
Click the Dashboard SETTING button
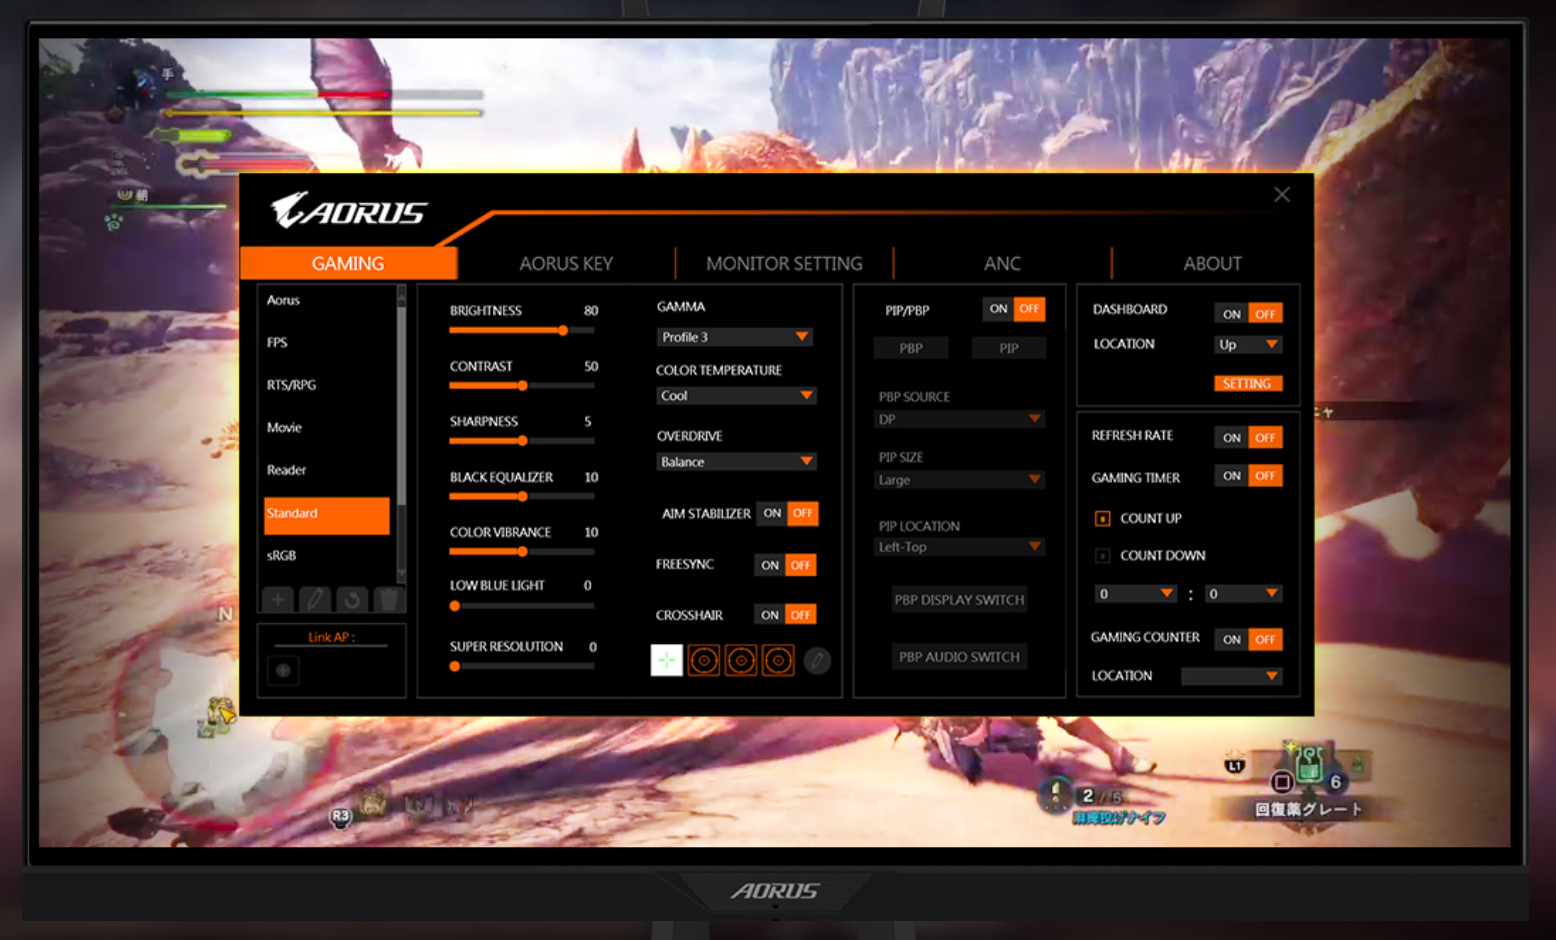point(1247,383)
